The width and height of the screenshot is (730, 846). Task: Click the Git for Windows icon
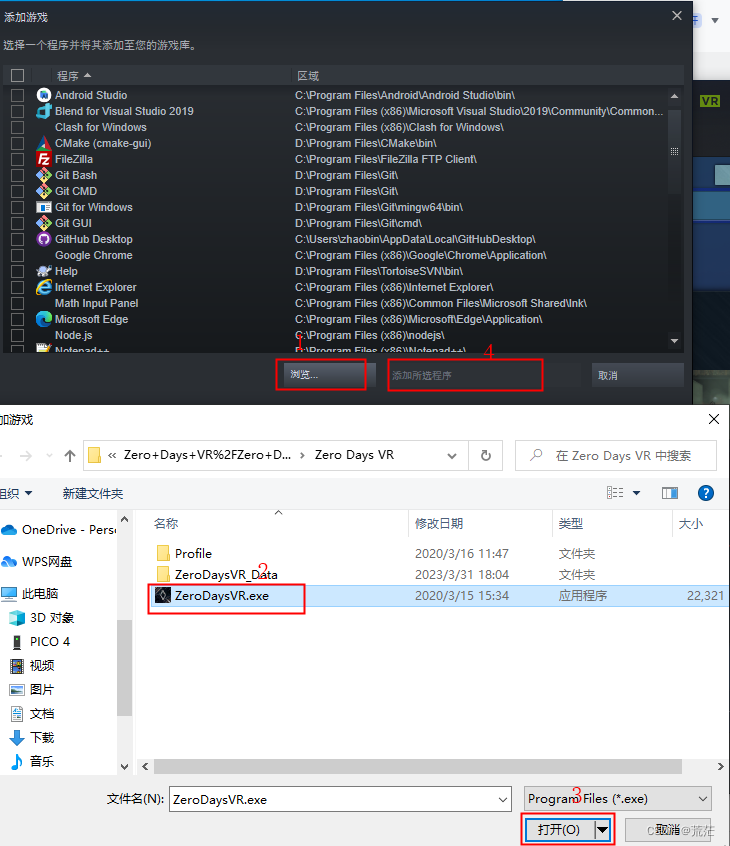(44, 207)
